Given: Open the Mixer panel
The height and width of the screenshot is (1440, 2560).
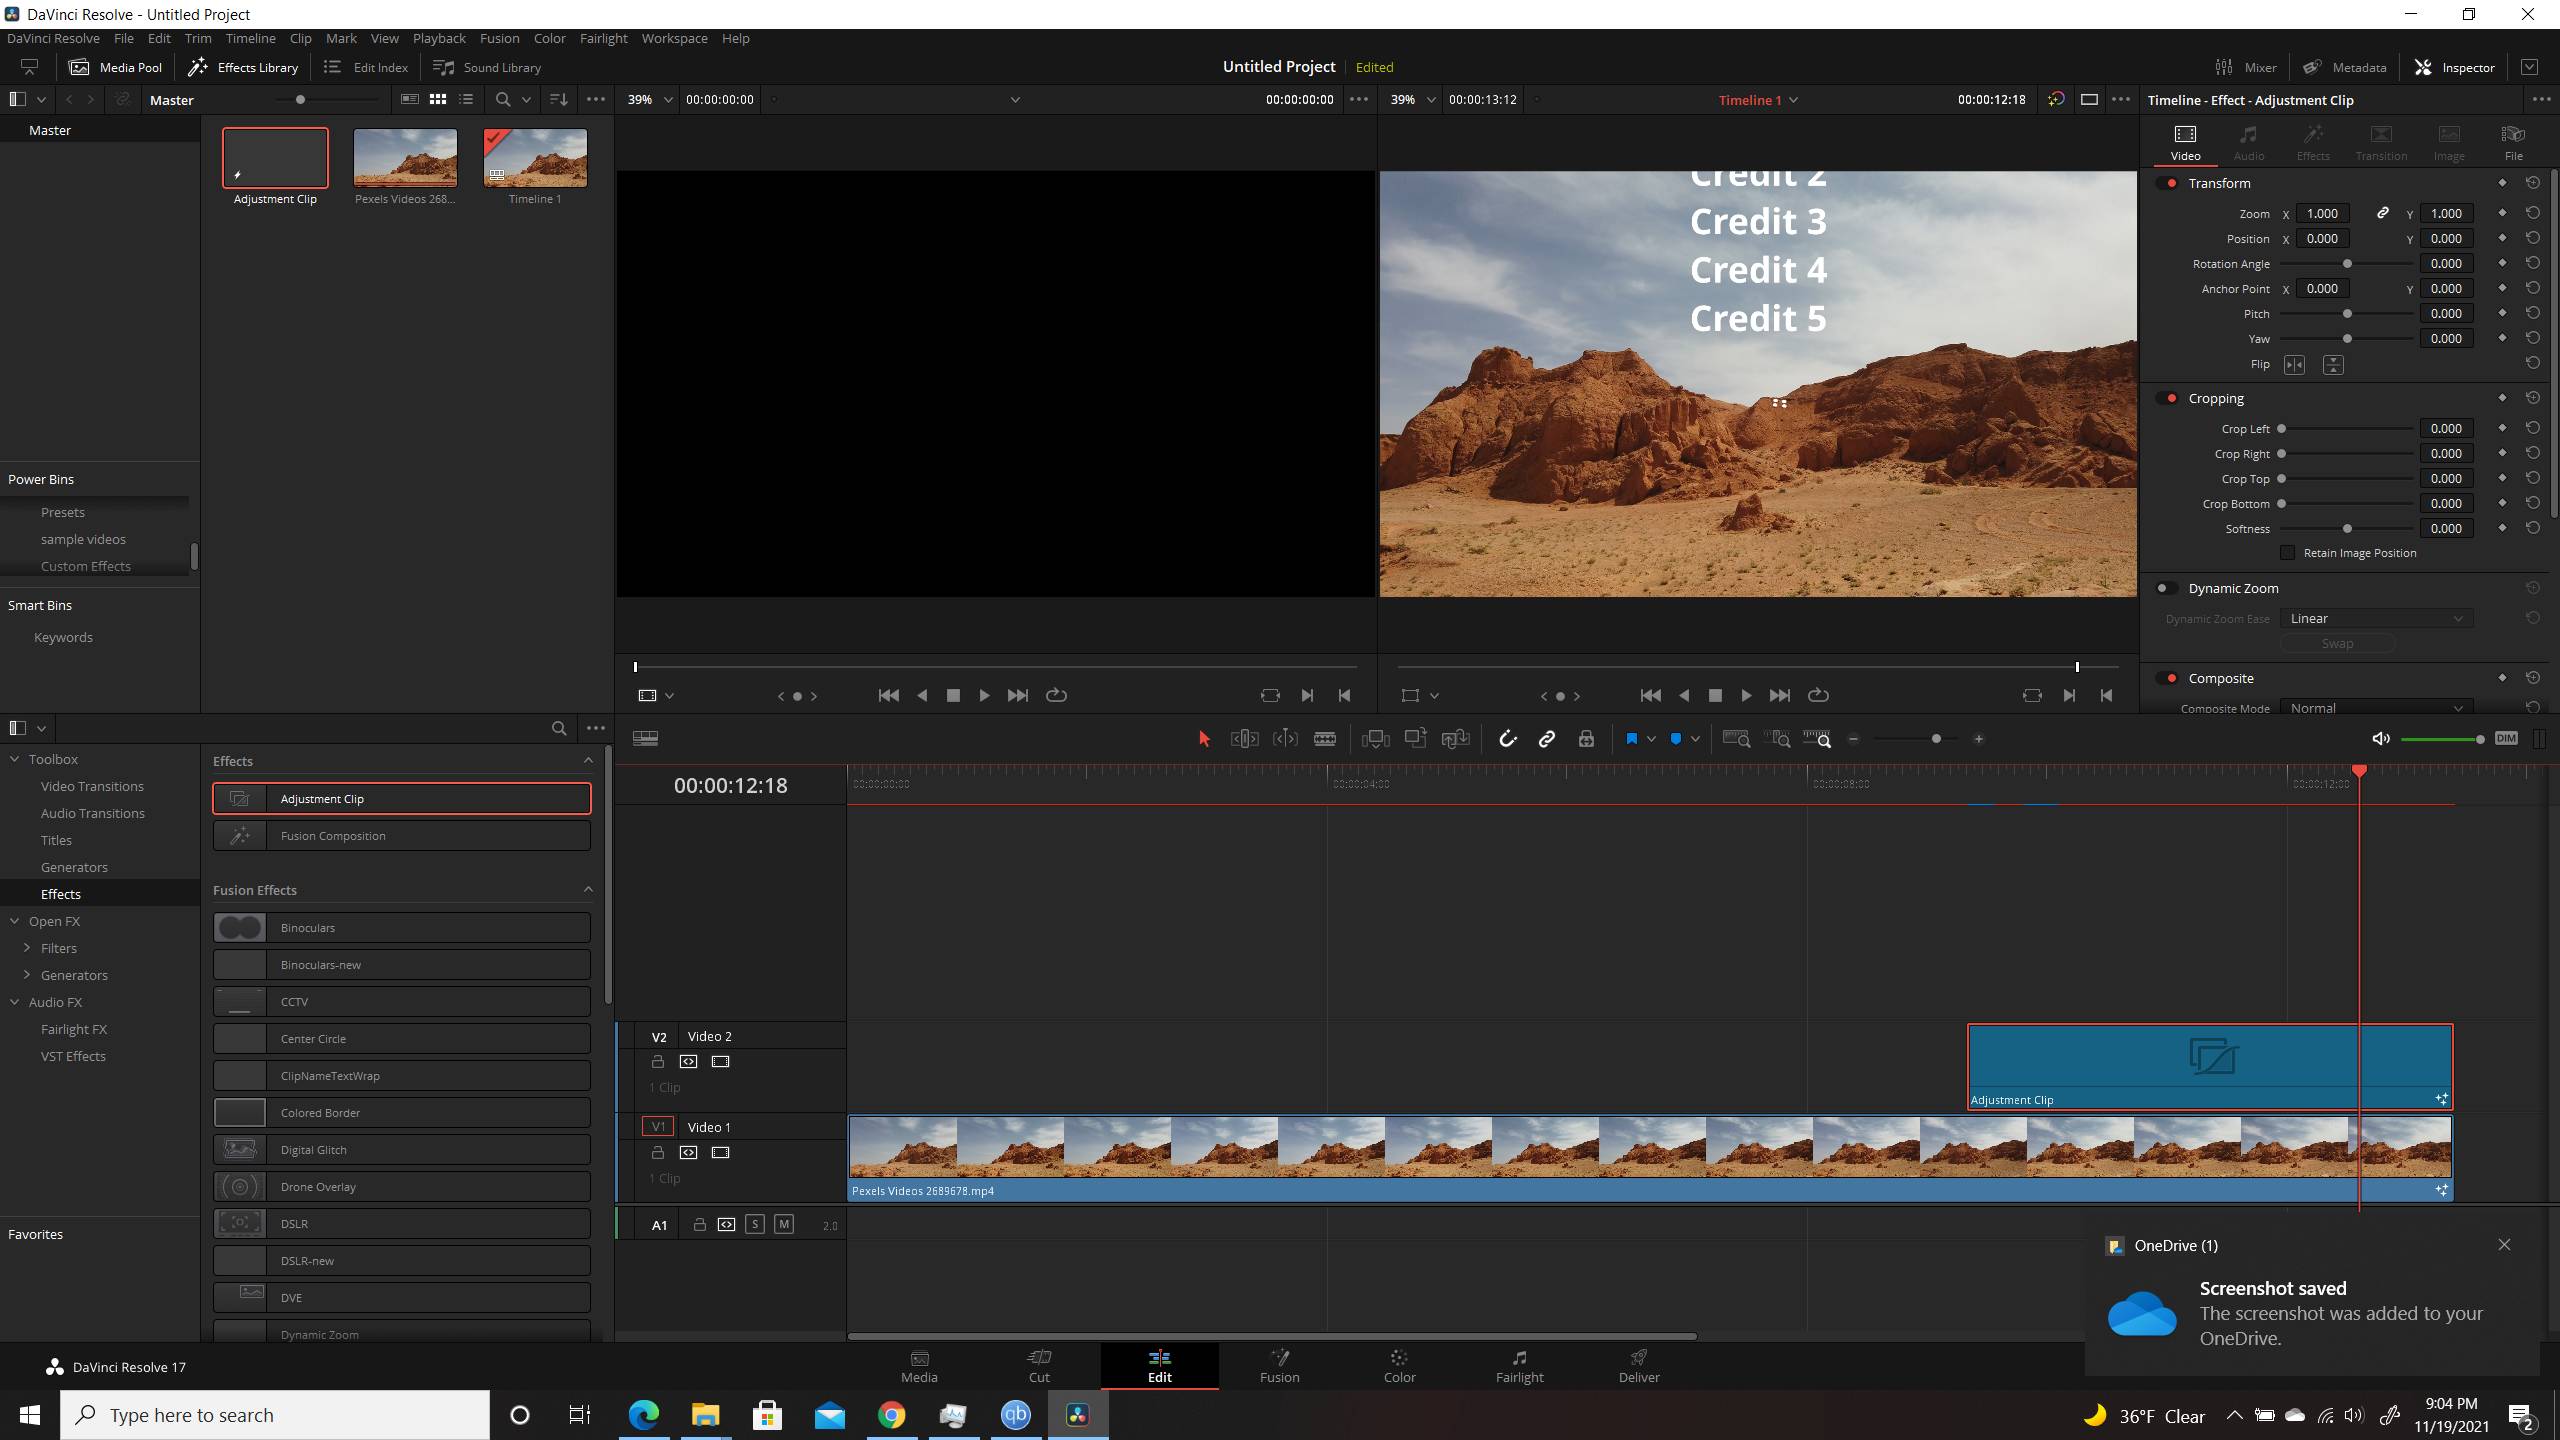Looking at the screenshot, I should (2245, 68).
